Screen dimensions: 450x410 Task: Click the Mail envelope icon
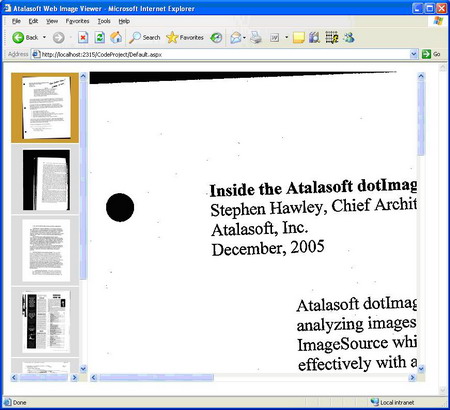tap(236, 38)
